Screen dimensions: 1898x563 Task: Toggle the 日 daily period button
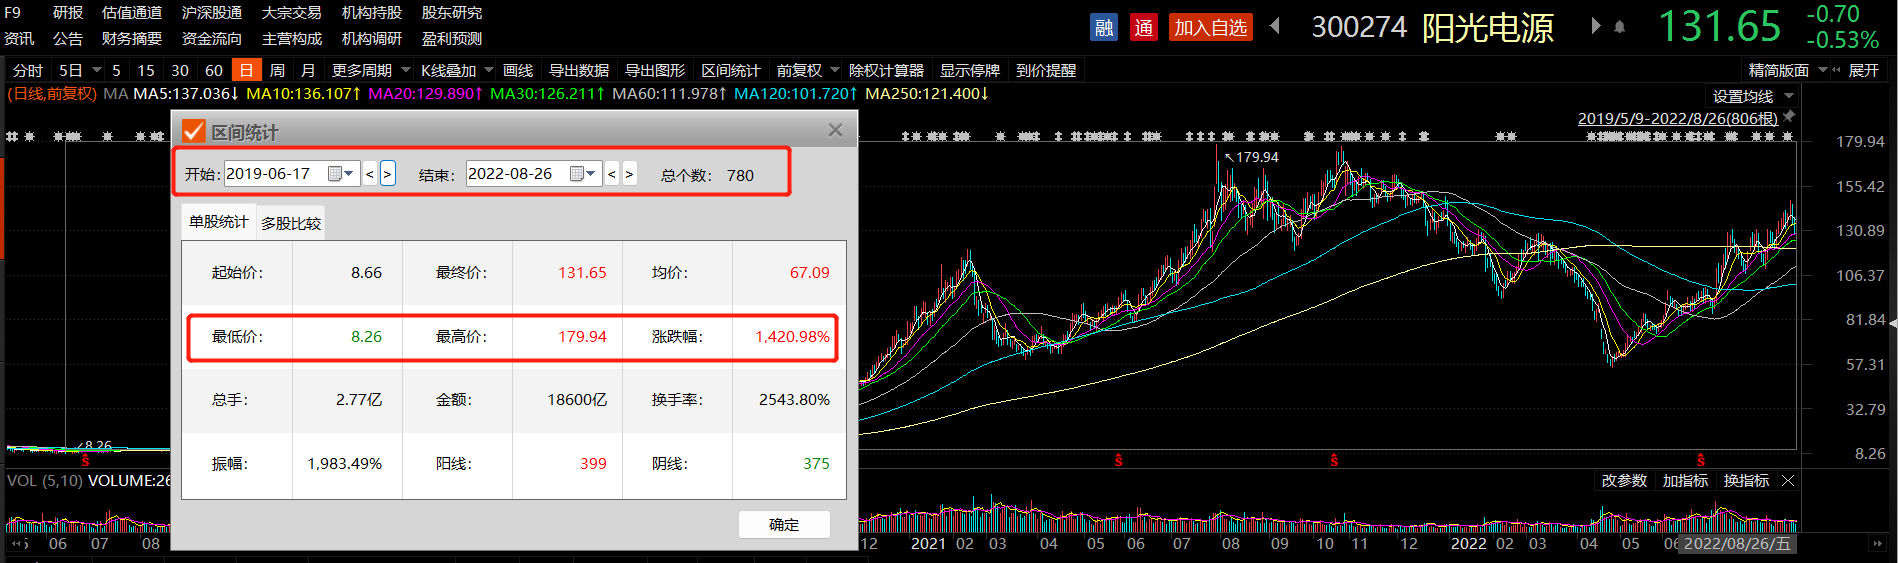click(246, 70)
